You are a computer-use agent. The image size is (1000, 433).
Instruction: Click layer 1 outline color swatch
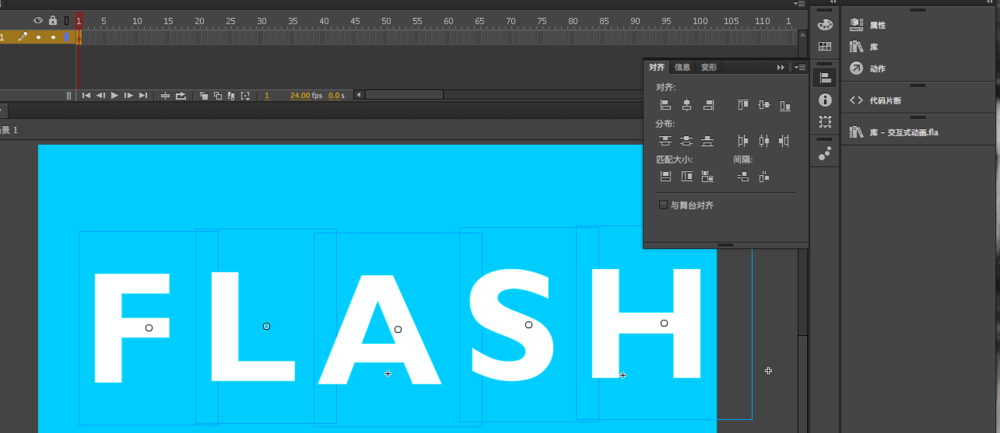point(66,38)
